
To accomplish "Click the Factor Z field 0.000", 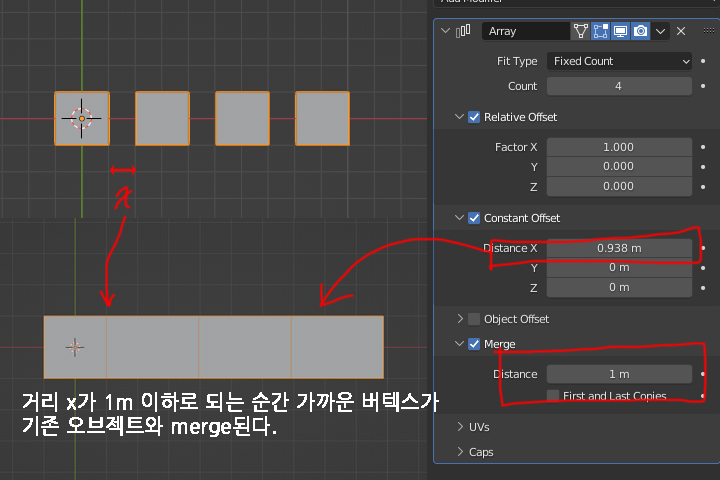I will (x=619, y=186).
